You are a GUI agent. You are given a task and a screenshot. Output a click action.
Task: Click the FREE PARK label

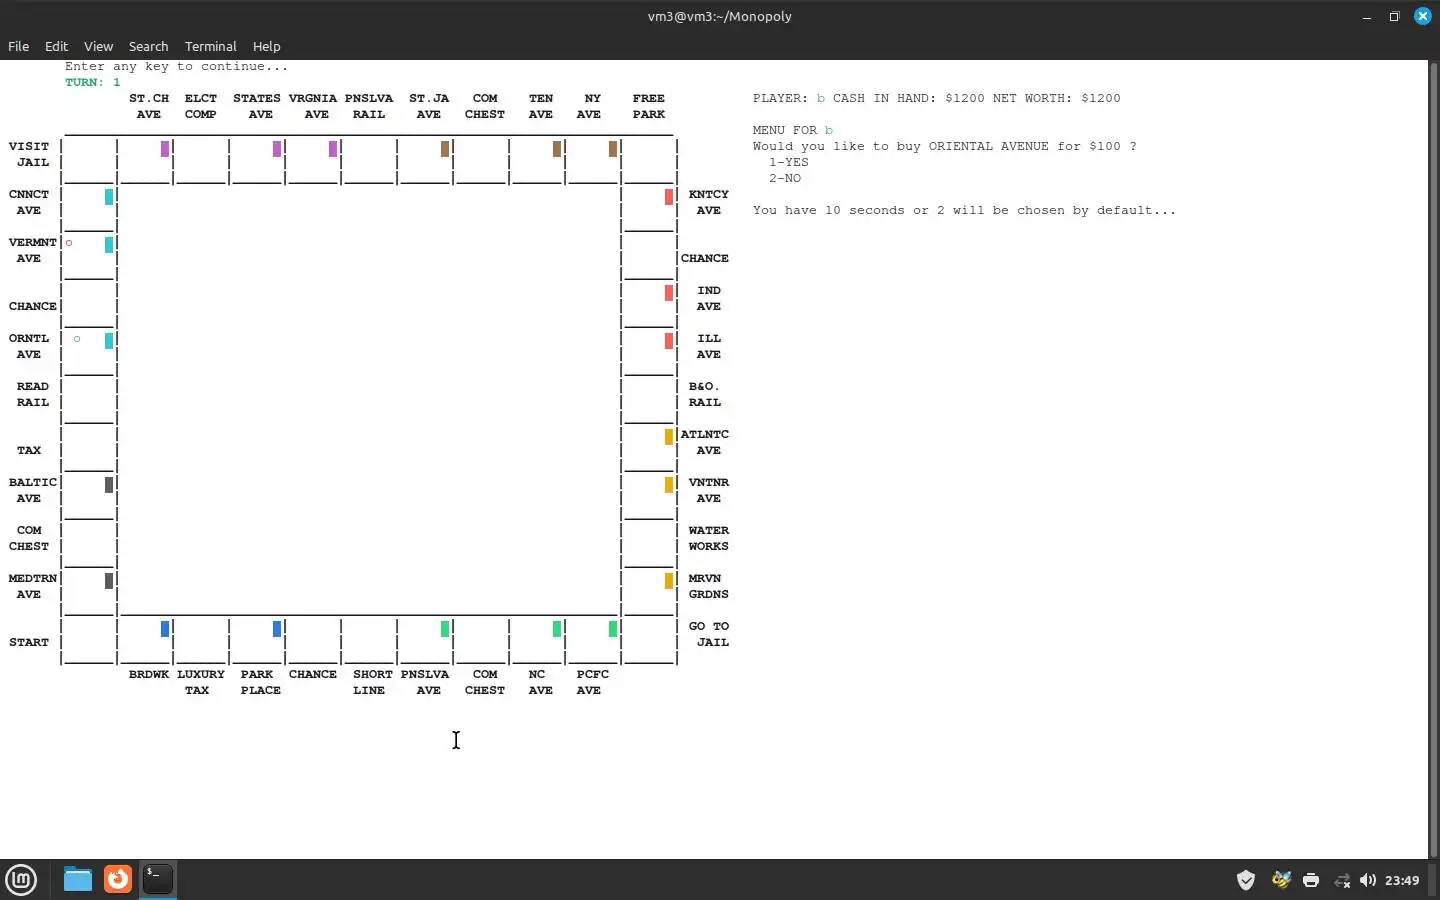tap(649, 106)
